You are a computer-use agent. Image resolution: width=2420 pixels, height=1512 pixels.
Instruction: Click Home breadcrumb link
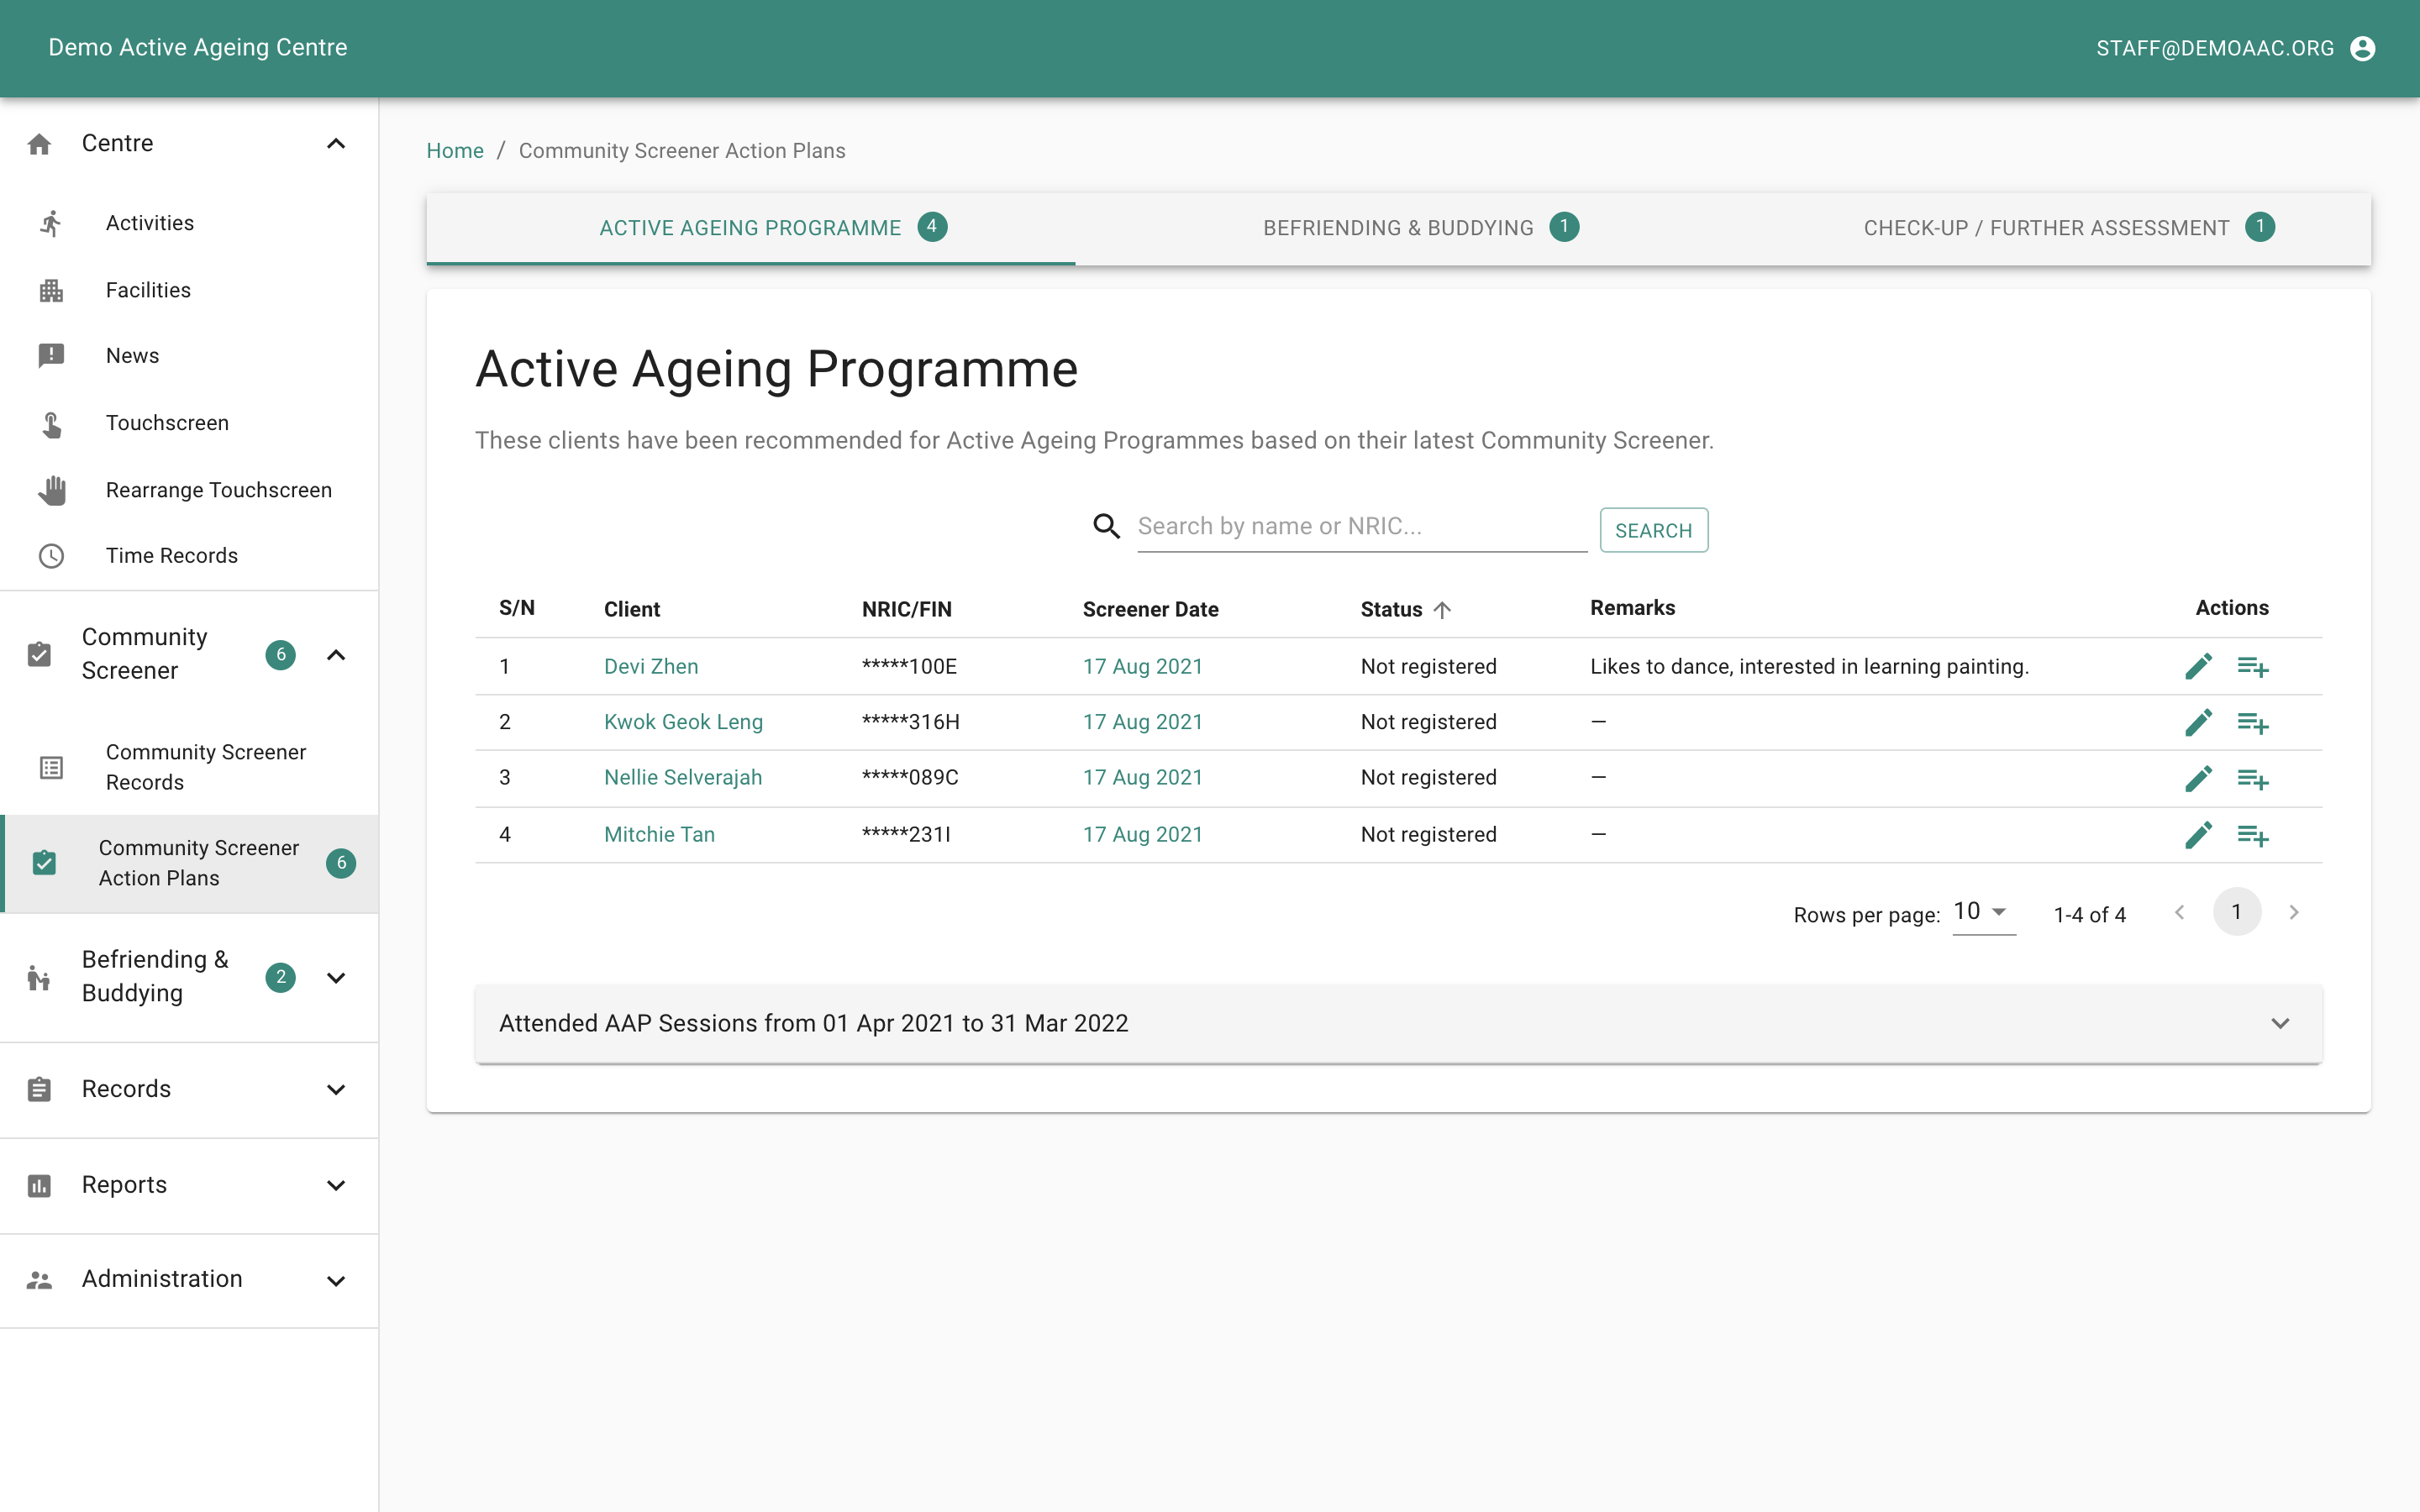click(455, 151)
